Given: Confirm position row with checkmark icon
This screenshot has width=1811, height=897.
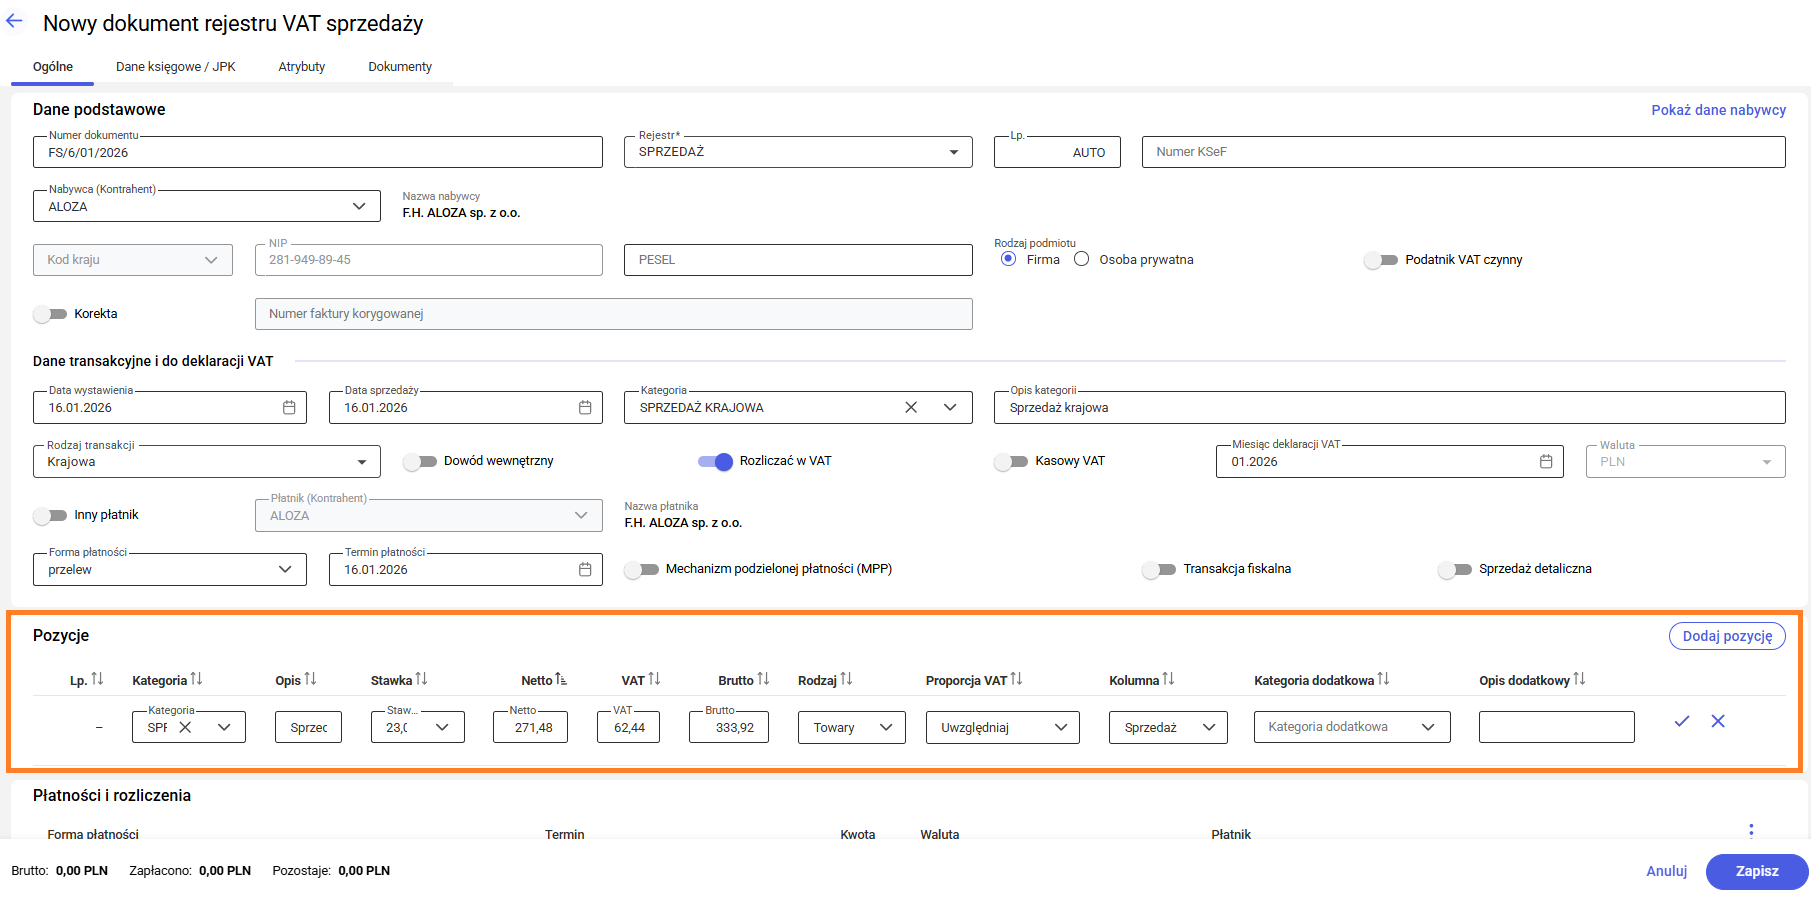Looking at the screenshot, I should tap(1682, 721).
